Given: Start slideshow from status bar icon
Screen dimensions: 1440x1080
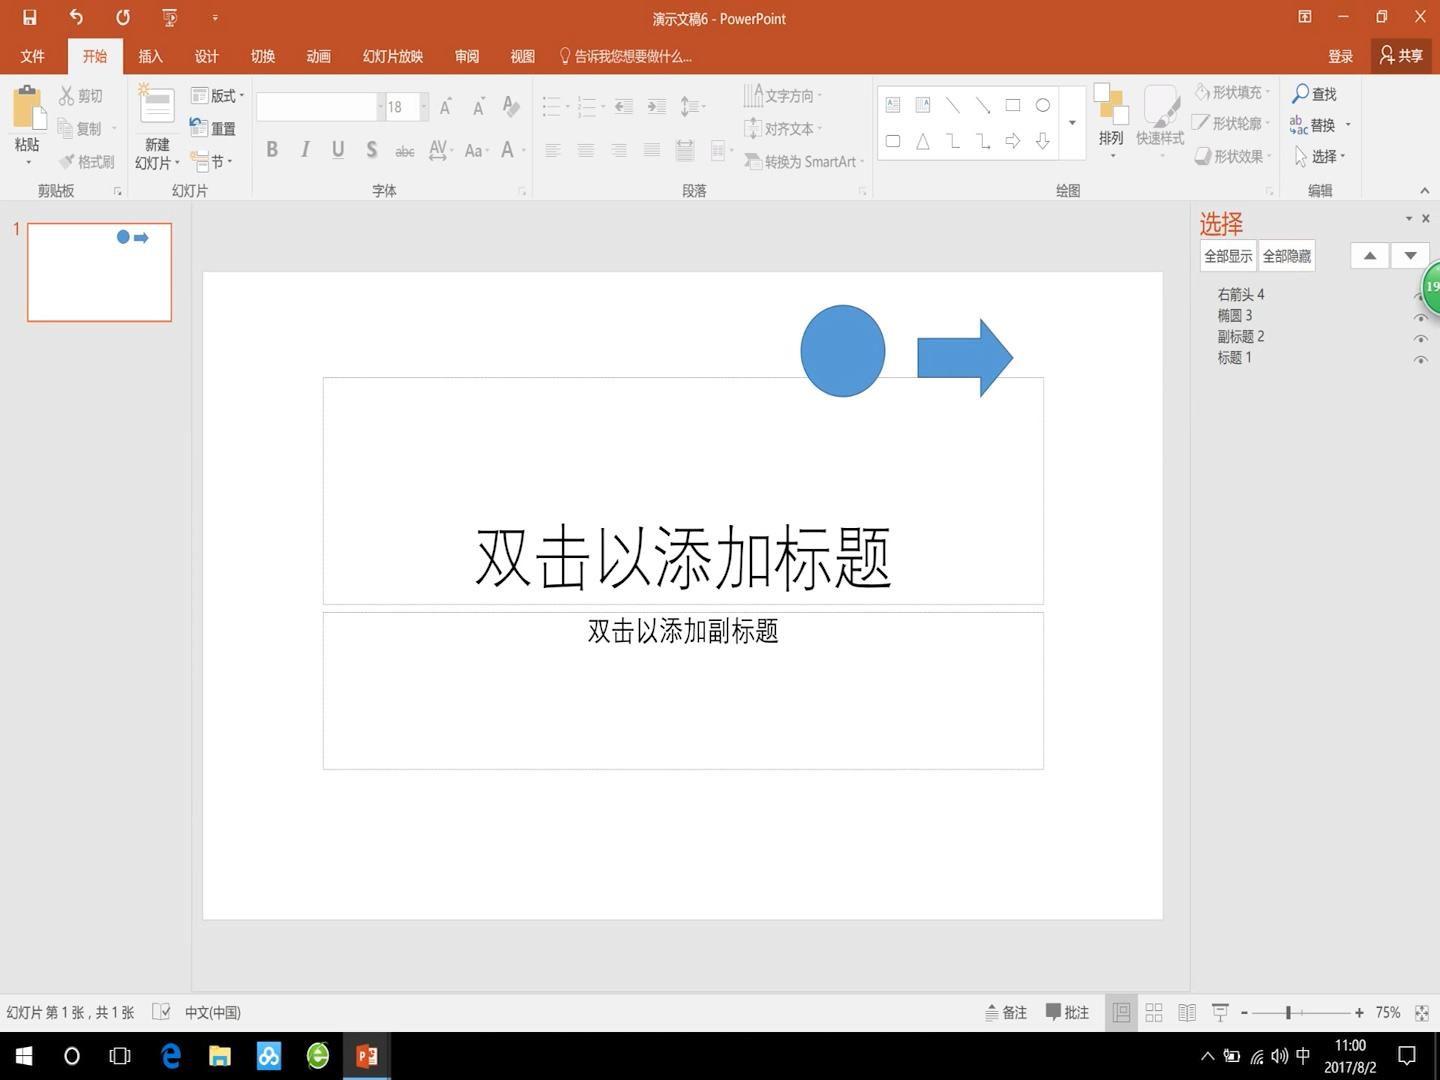Looking at the screenshot, I should pyautogui.click(x=1220, y=1012).
